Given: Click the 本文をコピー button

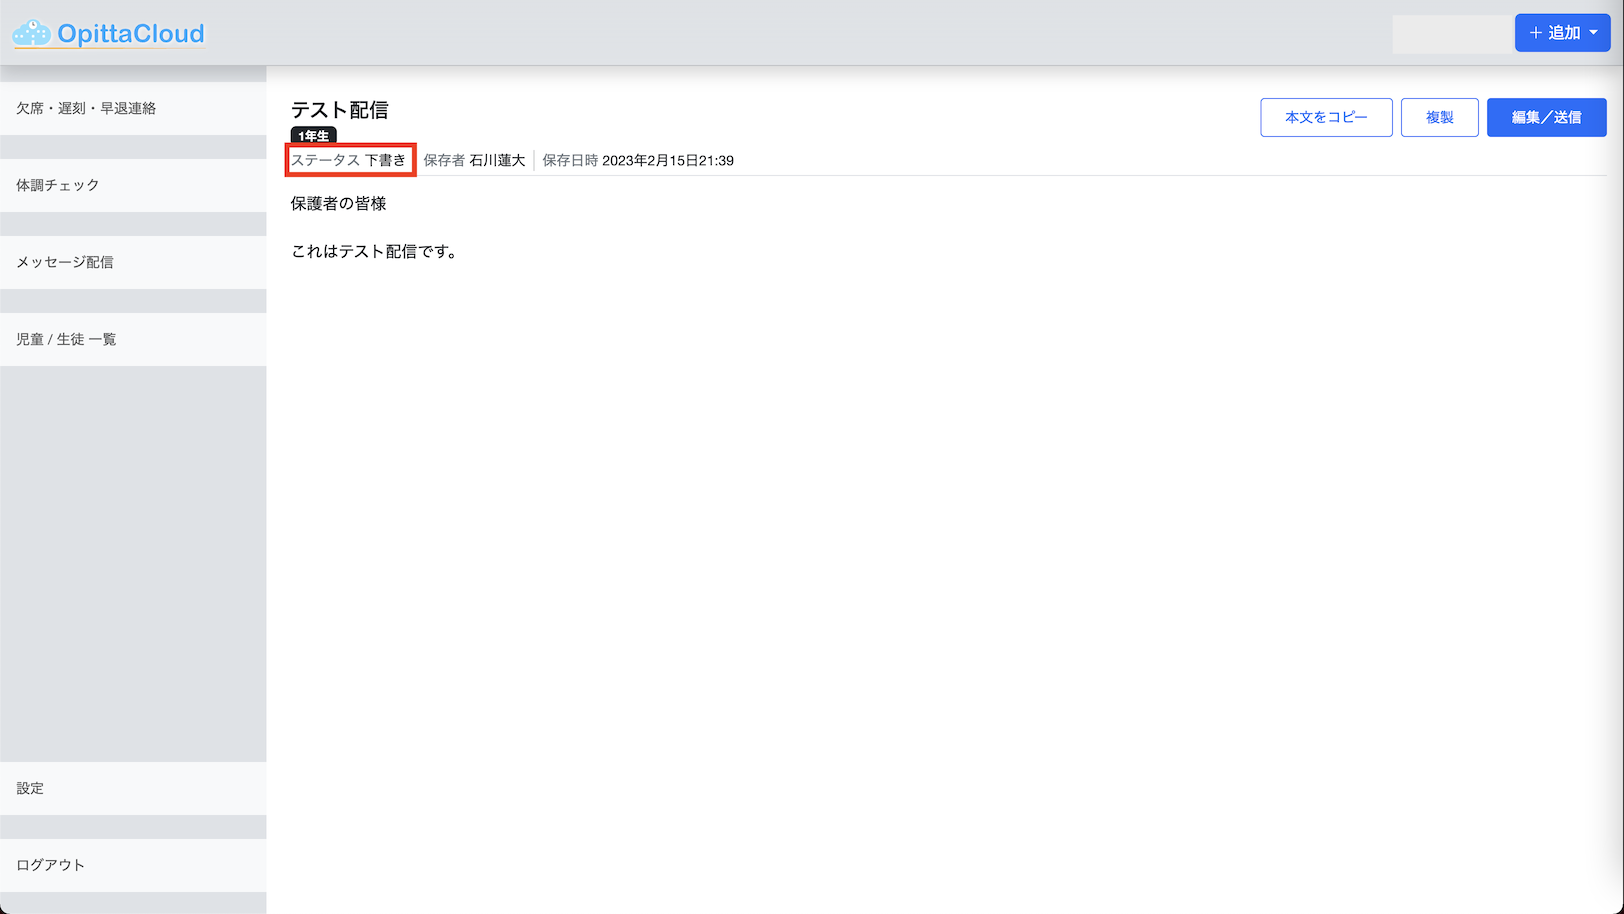Looking at the screenshot, I should [x=1326, y=117].
